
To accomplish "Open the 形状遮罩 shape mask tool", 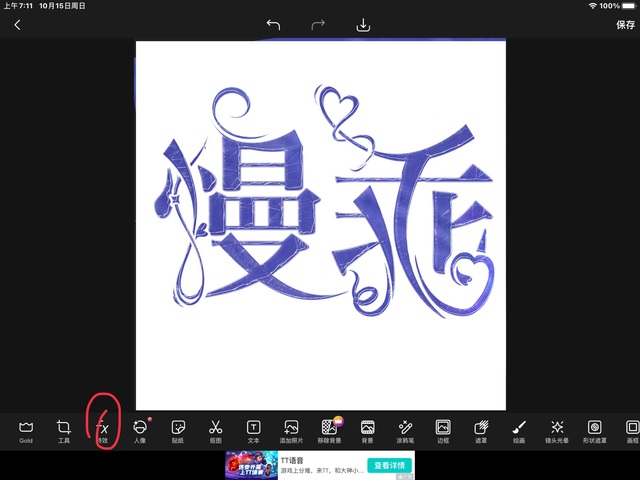I will (x=594, y=429).
